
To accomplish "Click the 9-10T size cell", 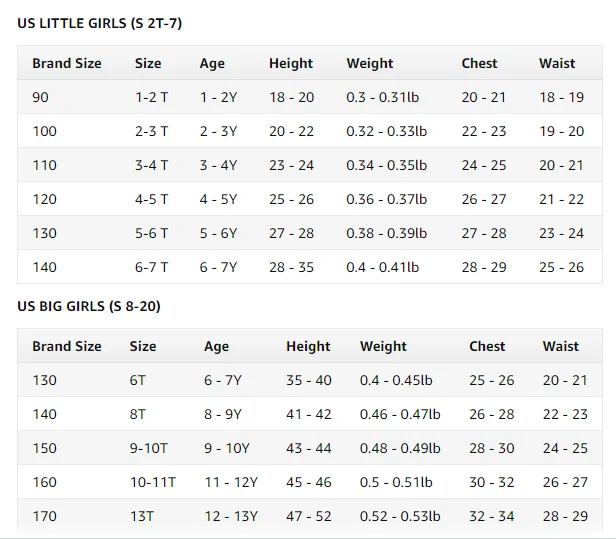I will pyautogui.click(x=150, y=448).
